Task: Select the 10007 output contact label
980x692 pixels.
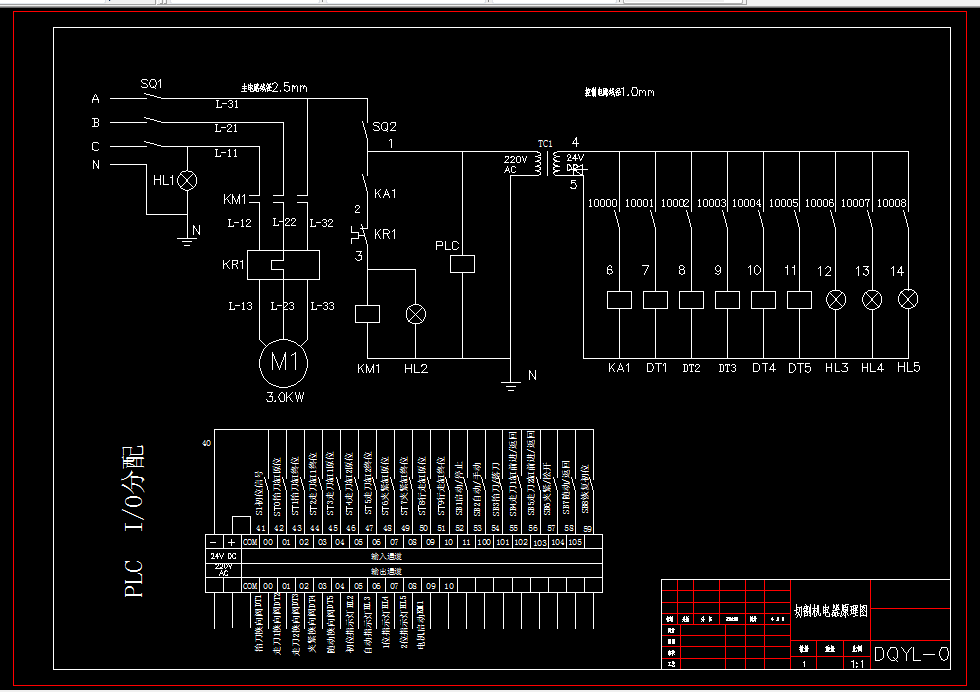Action: (856, 203)
